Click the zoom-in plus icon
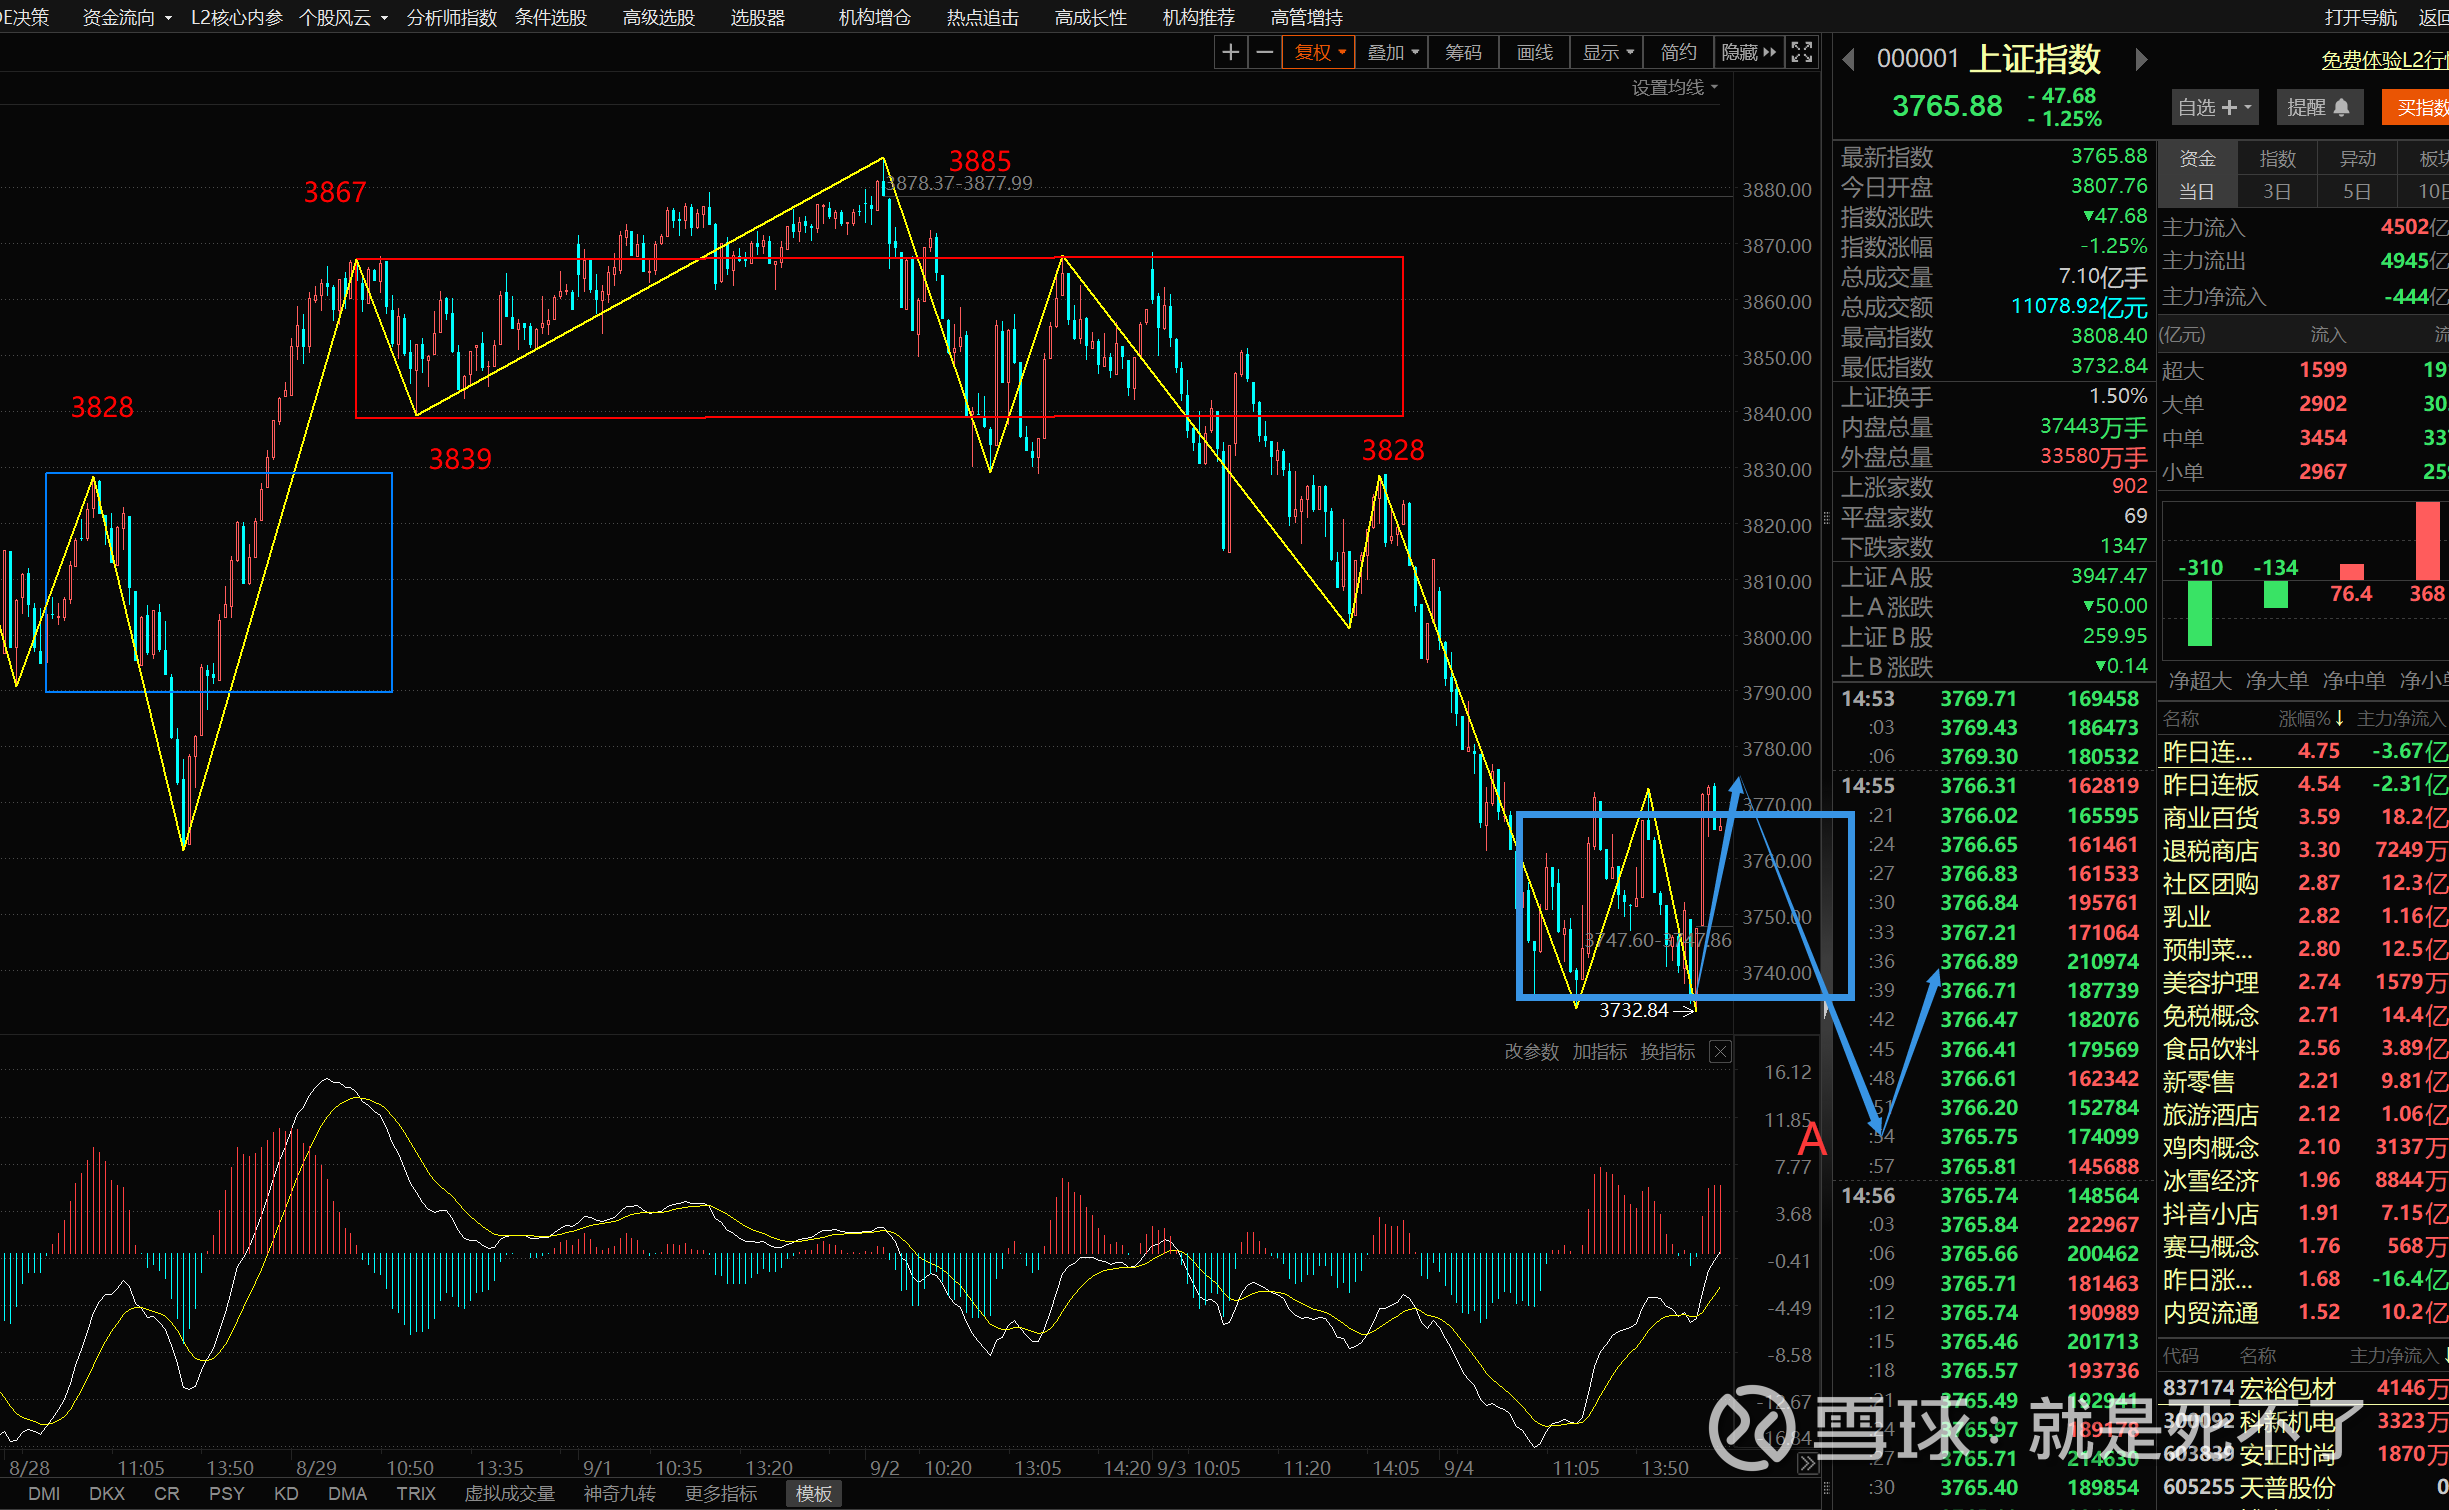The height and width of the screenshot is (1510, 2449). click(1231, 52)
